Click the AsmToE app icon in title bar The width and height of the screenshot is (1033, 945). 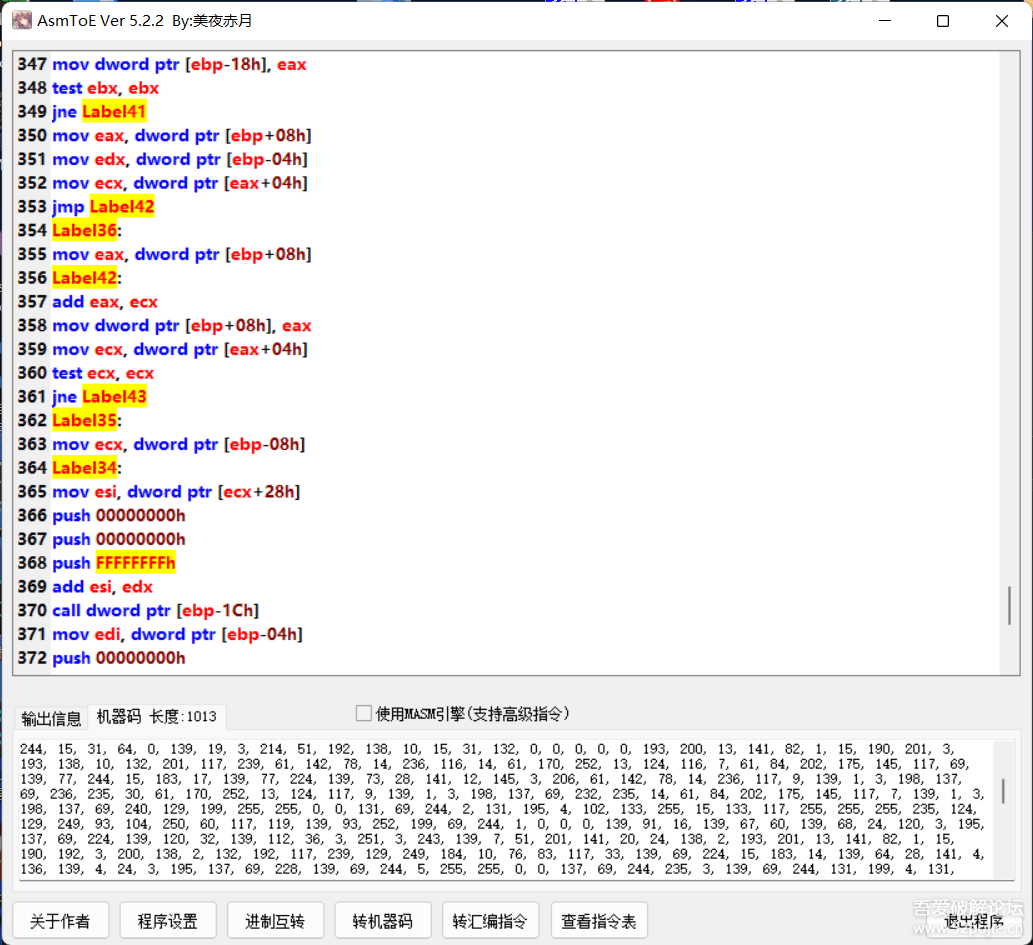[21, 21]
